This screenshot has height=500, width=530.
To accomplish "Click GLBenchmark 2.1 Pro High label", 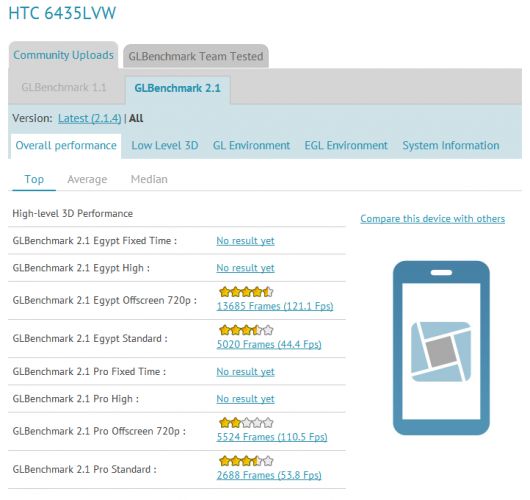I will [x=76, y=399].
